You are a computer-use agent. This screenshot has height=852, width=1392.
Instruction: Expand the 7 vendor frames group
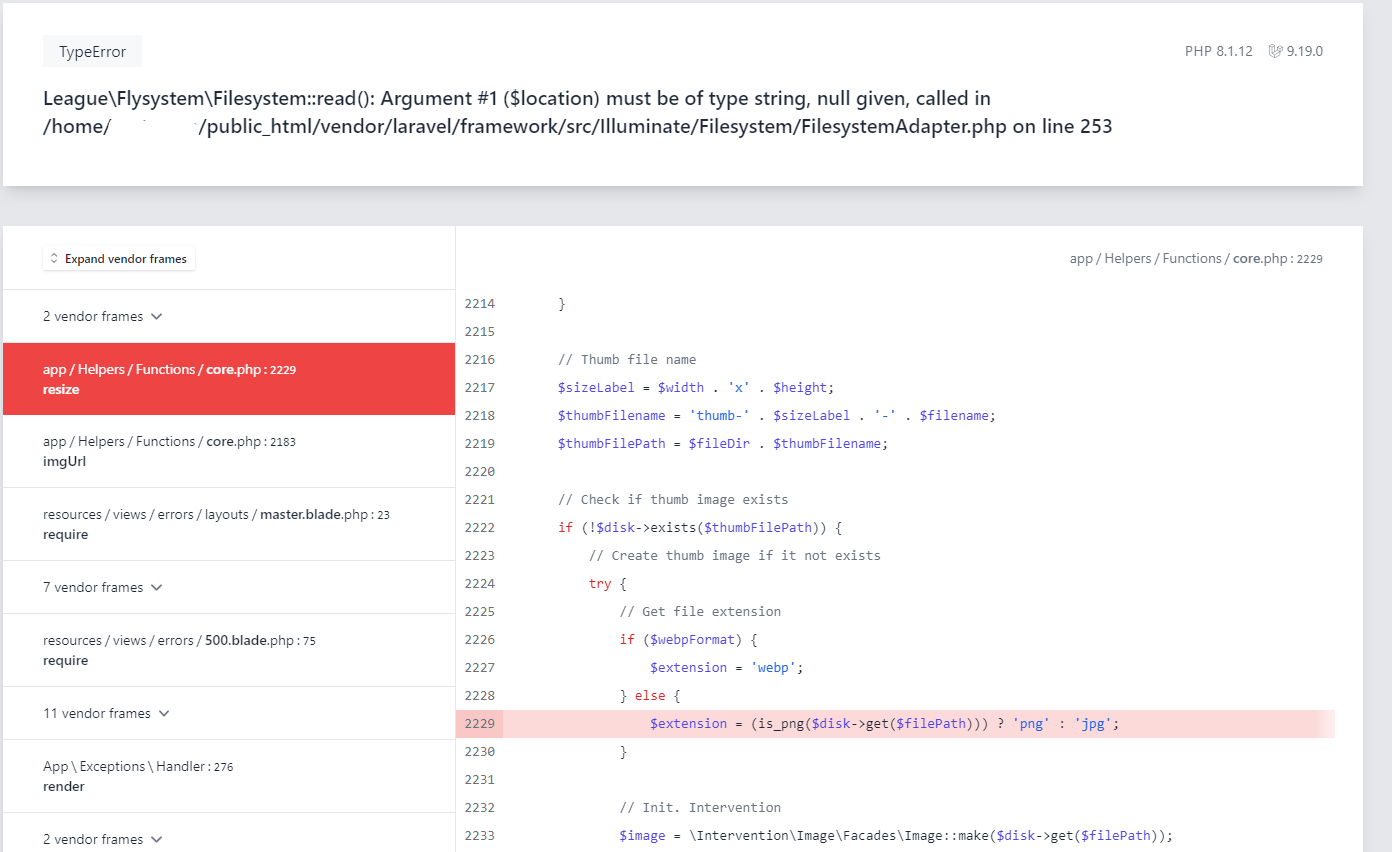click(103, 587)
